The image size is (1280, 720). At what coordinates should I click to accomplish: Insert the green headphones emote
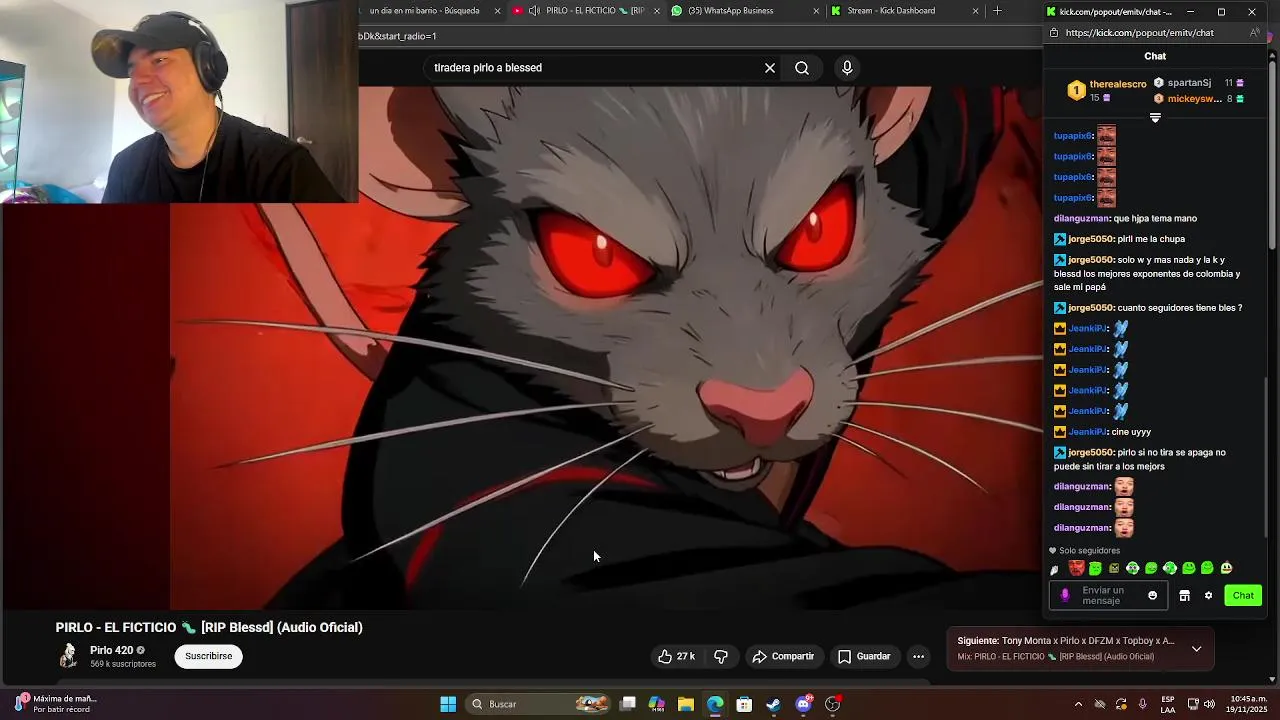click(1133, 568)
